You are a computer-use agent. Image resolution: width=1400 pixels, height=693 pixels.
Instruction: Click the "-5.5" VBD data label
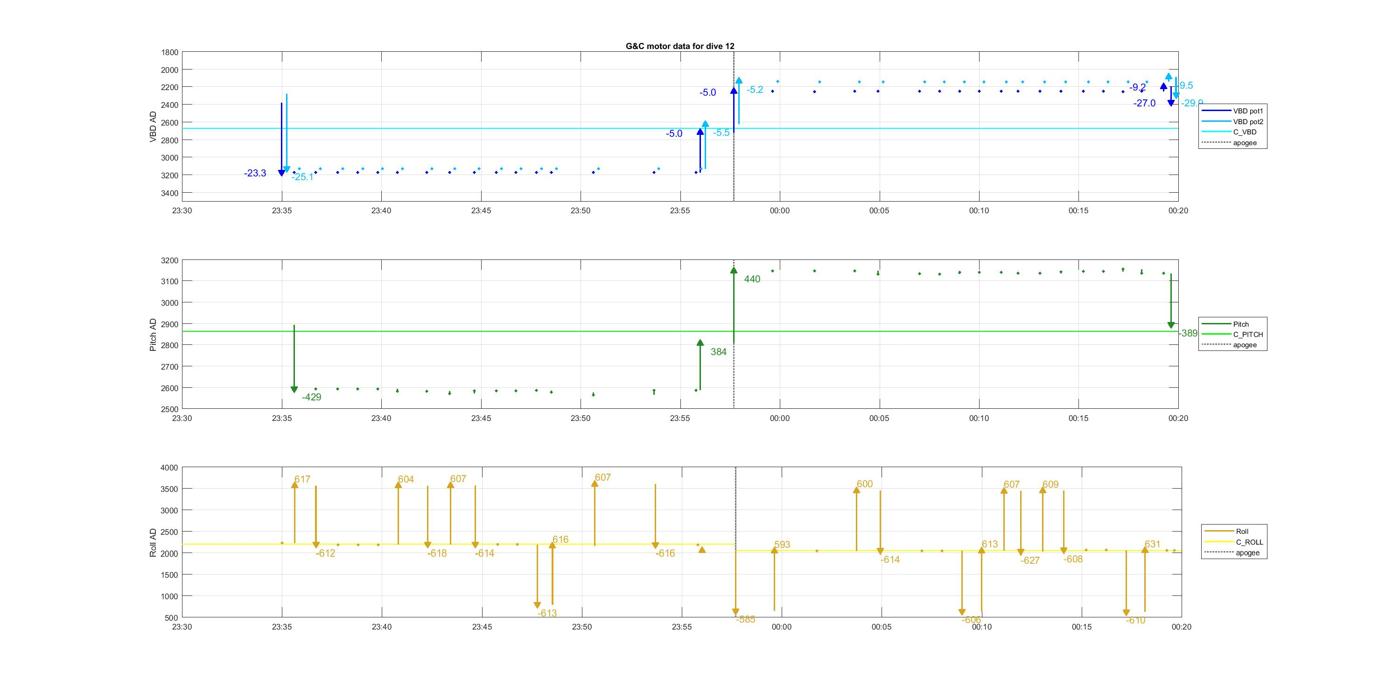pos(721,133)
